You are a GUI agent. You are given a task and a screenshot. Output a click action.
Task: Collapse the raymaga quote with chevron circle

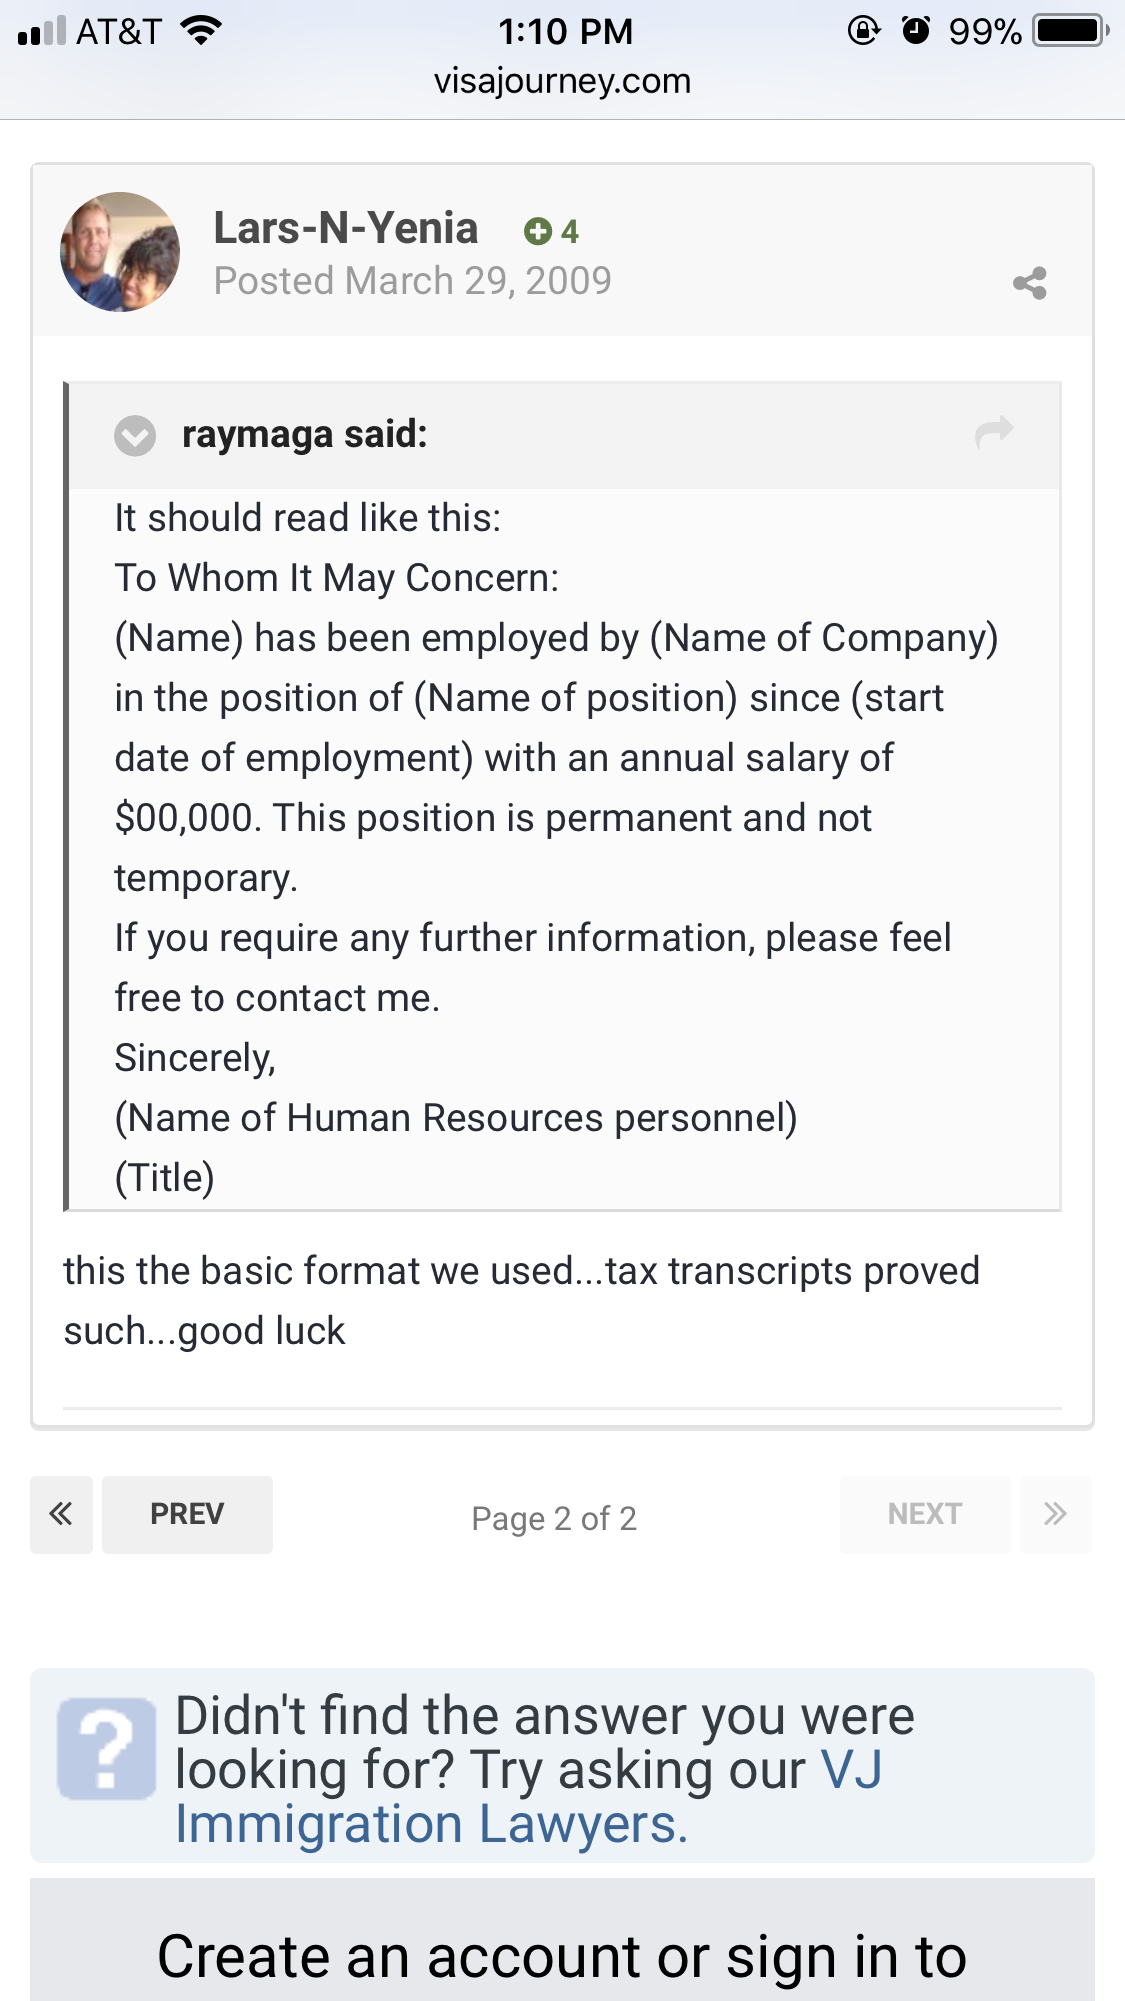pos(135,435)
